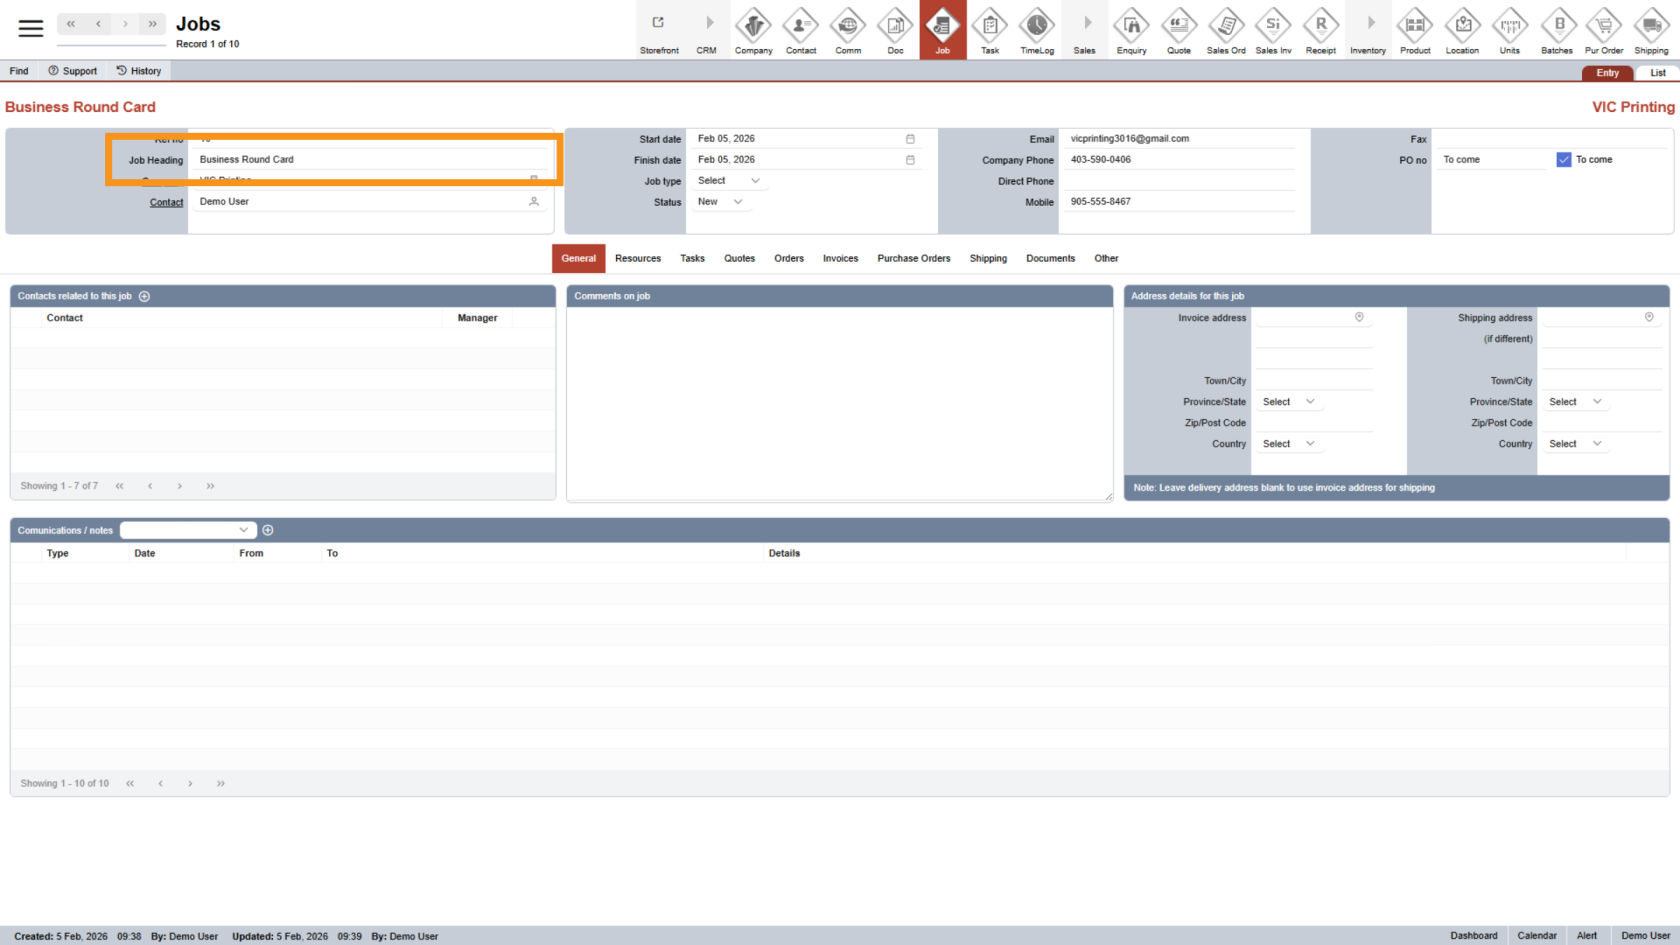This screenshot has height=945, width=1680.
Task: Click the Comments on job text area
Action: tap(839, 402)
